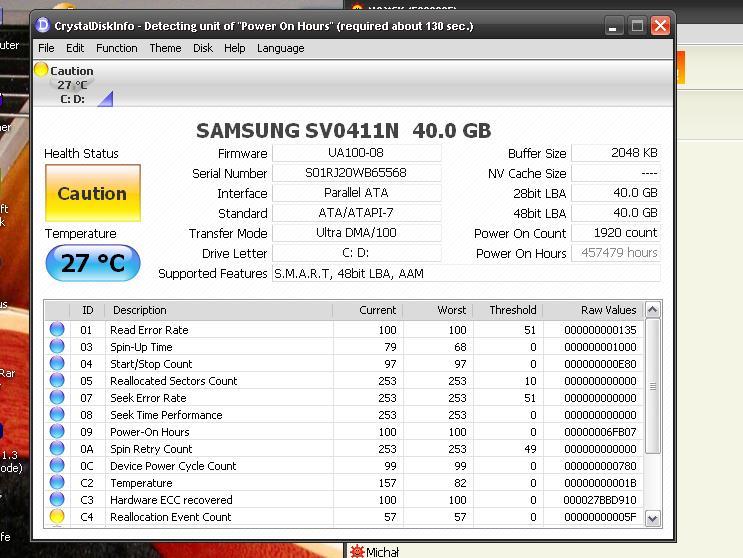Open the Theme menu

pyautogui.click(x=165, y=48)
